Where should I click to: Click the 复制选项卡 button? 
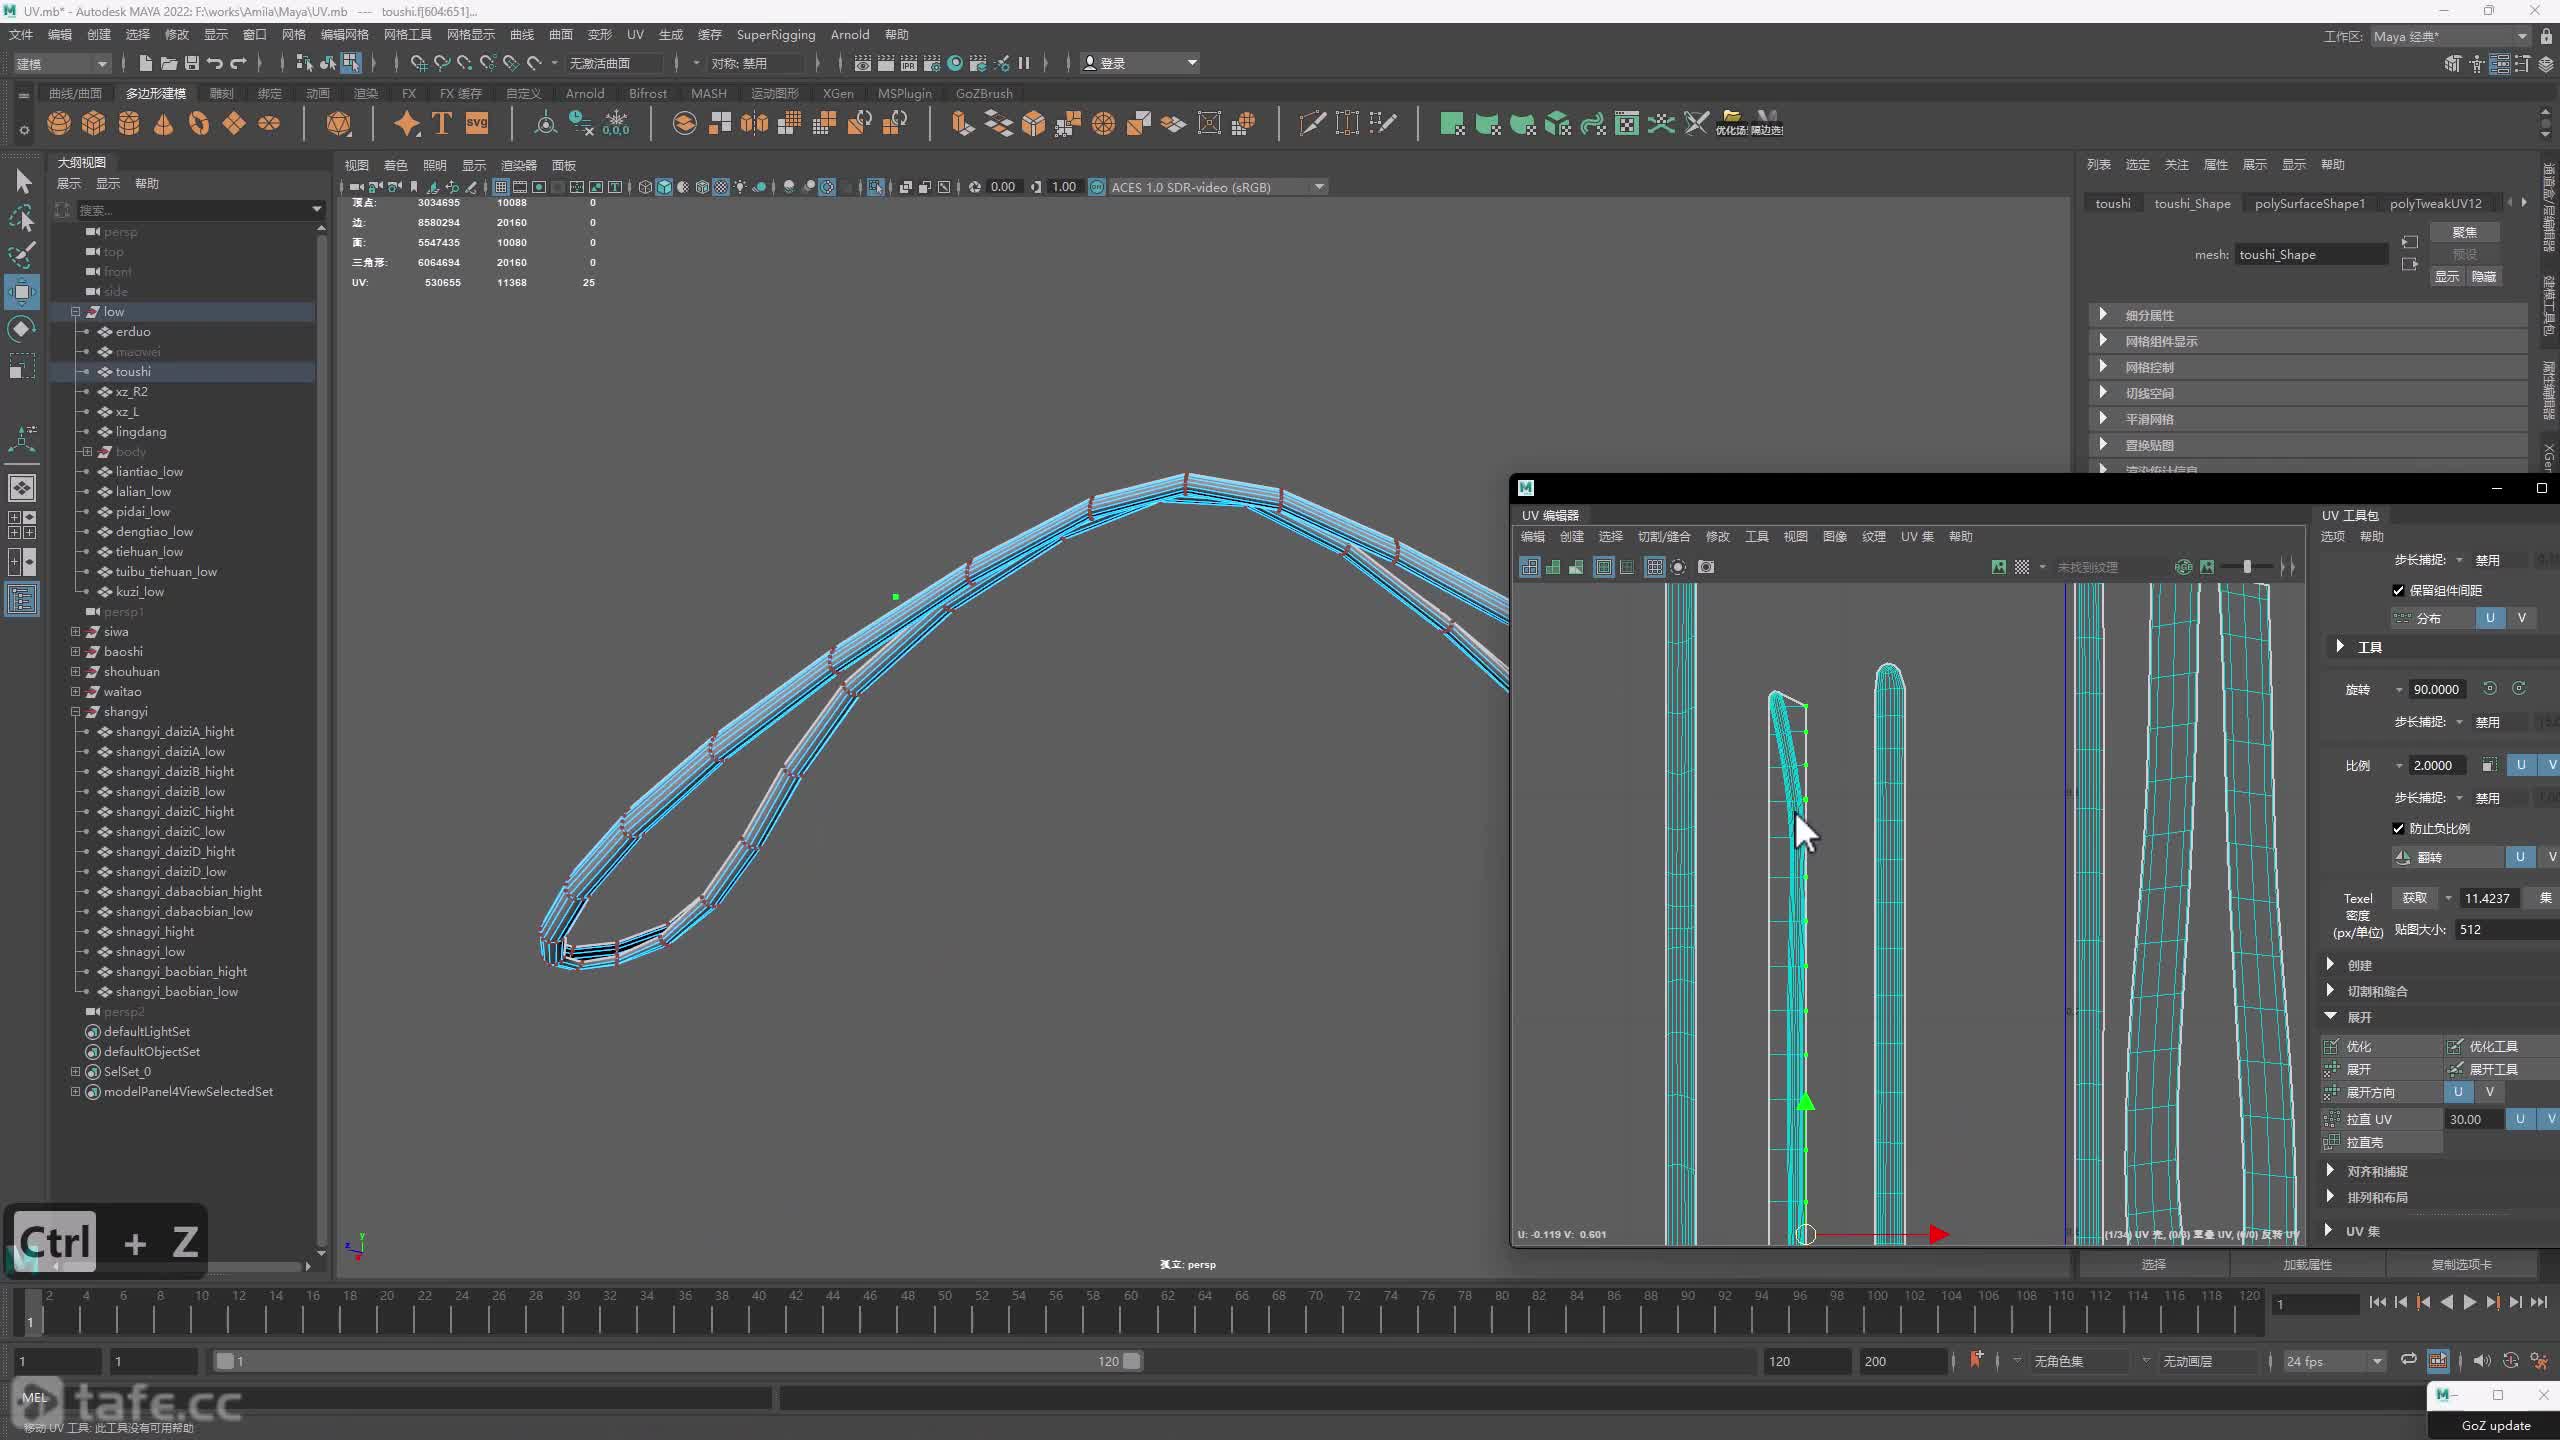coord(2461,1265)
